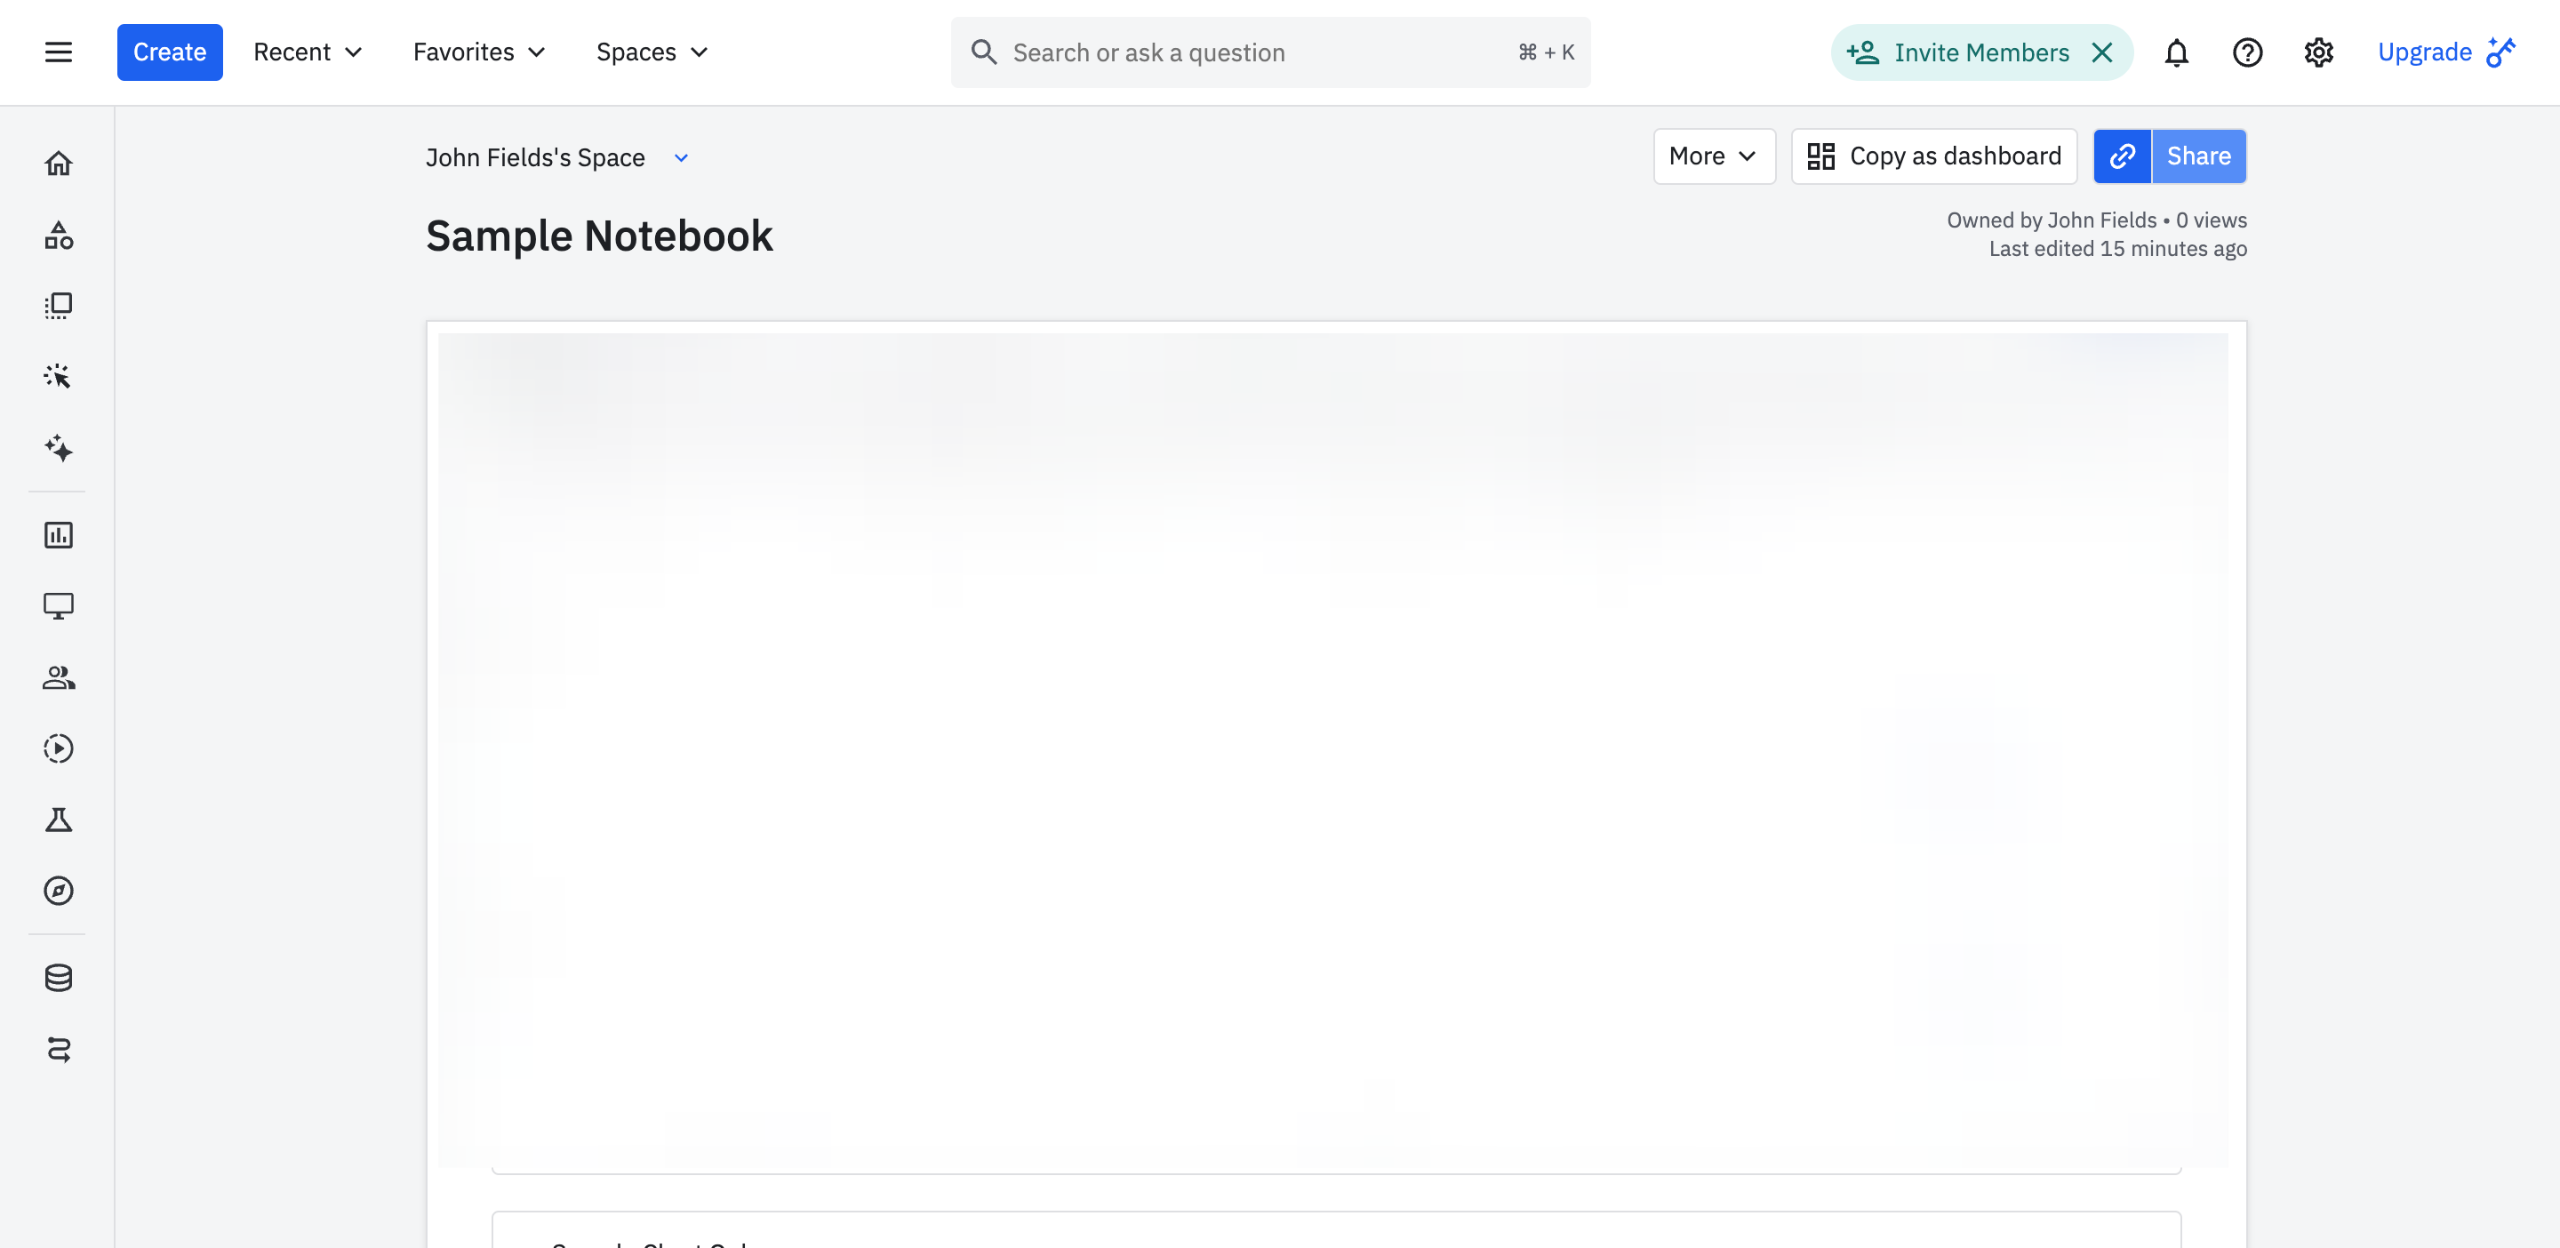2560x1248 pixels.
Task: Open the database icon in sidebar
Action: [58, 978]
